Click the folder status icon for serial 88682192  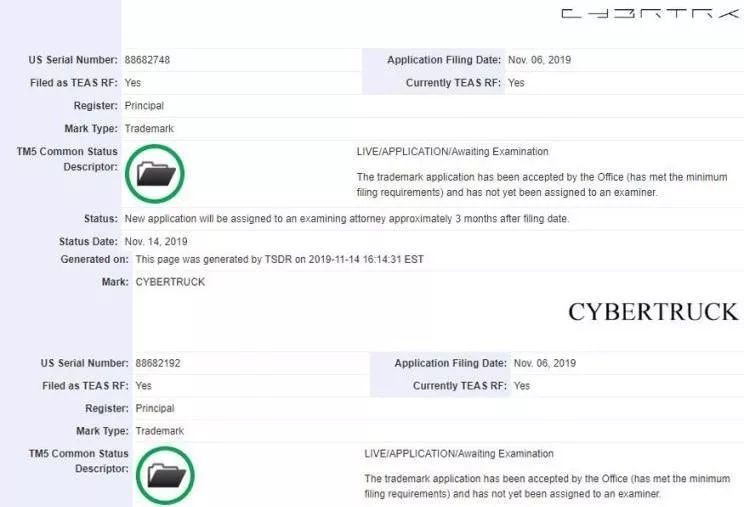[x=165, y=476]
